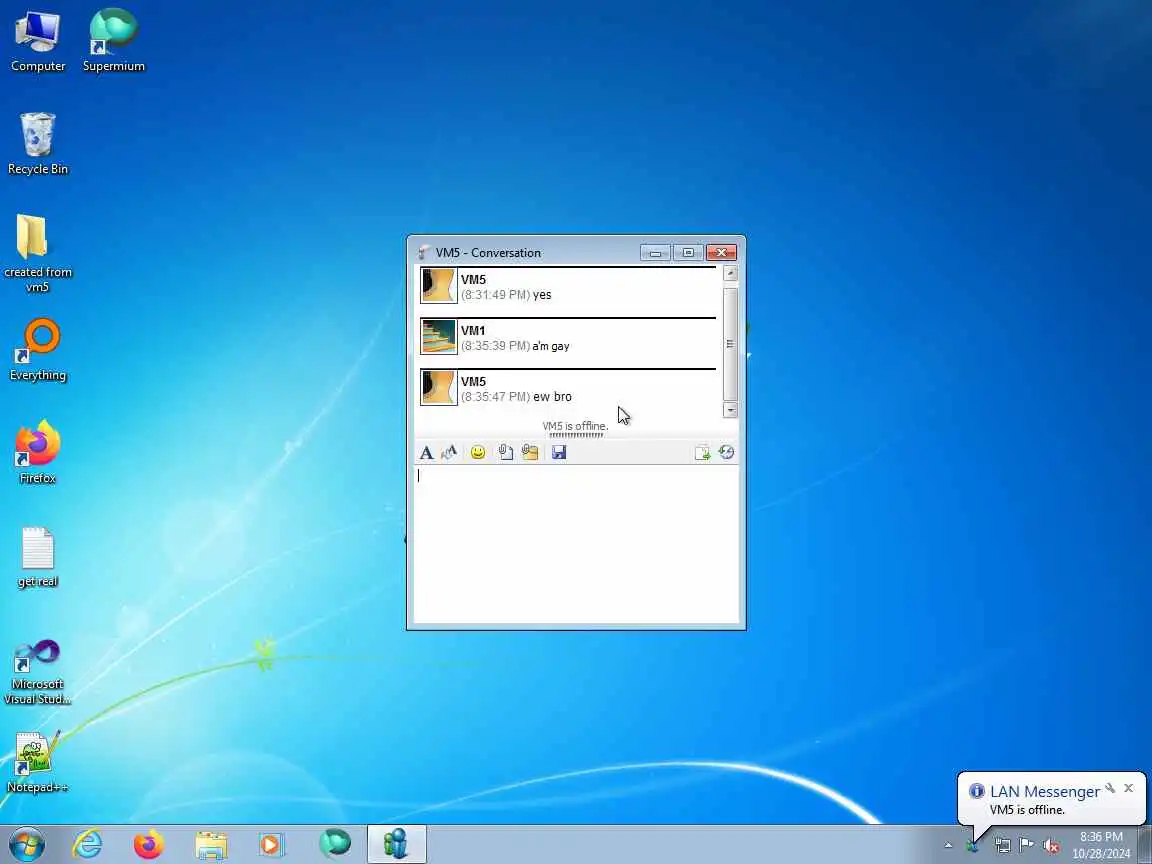Open the clock showing 8:36 PM
The height and width of the screenshot is (864, 1152).
click(1101, 845)
